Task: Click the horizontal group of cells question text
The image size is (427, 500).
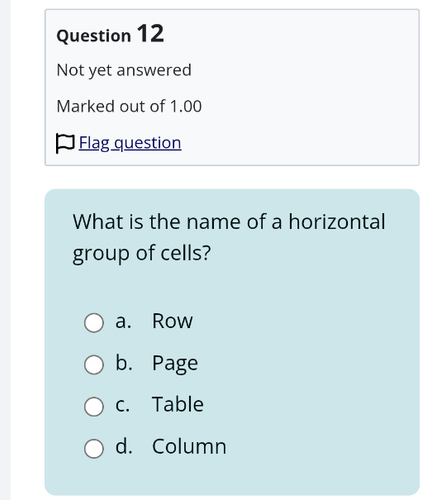Action: point(229,238)
